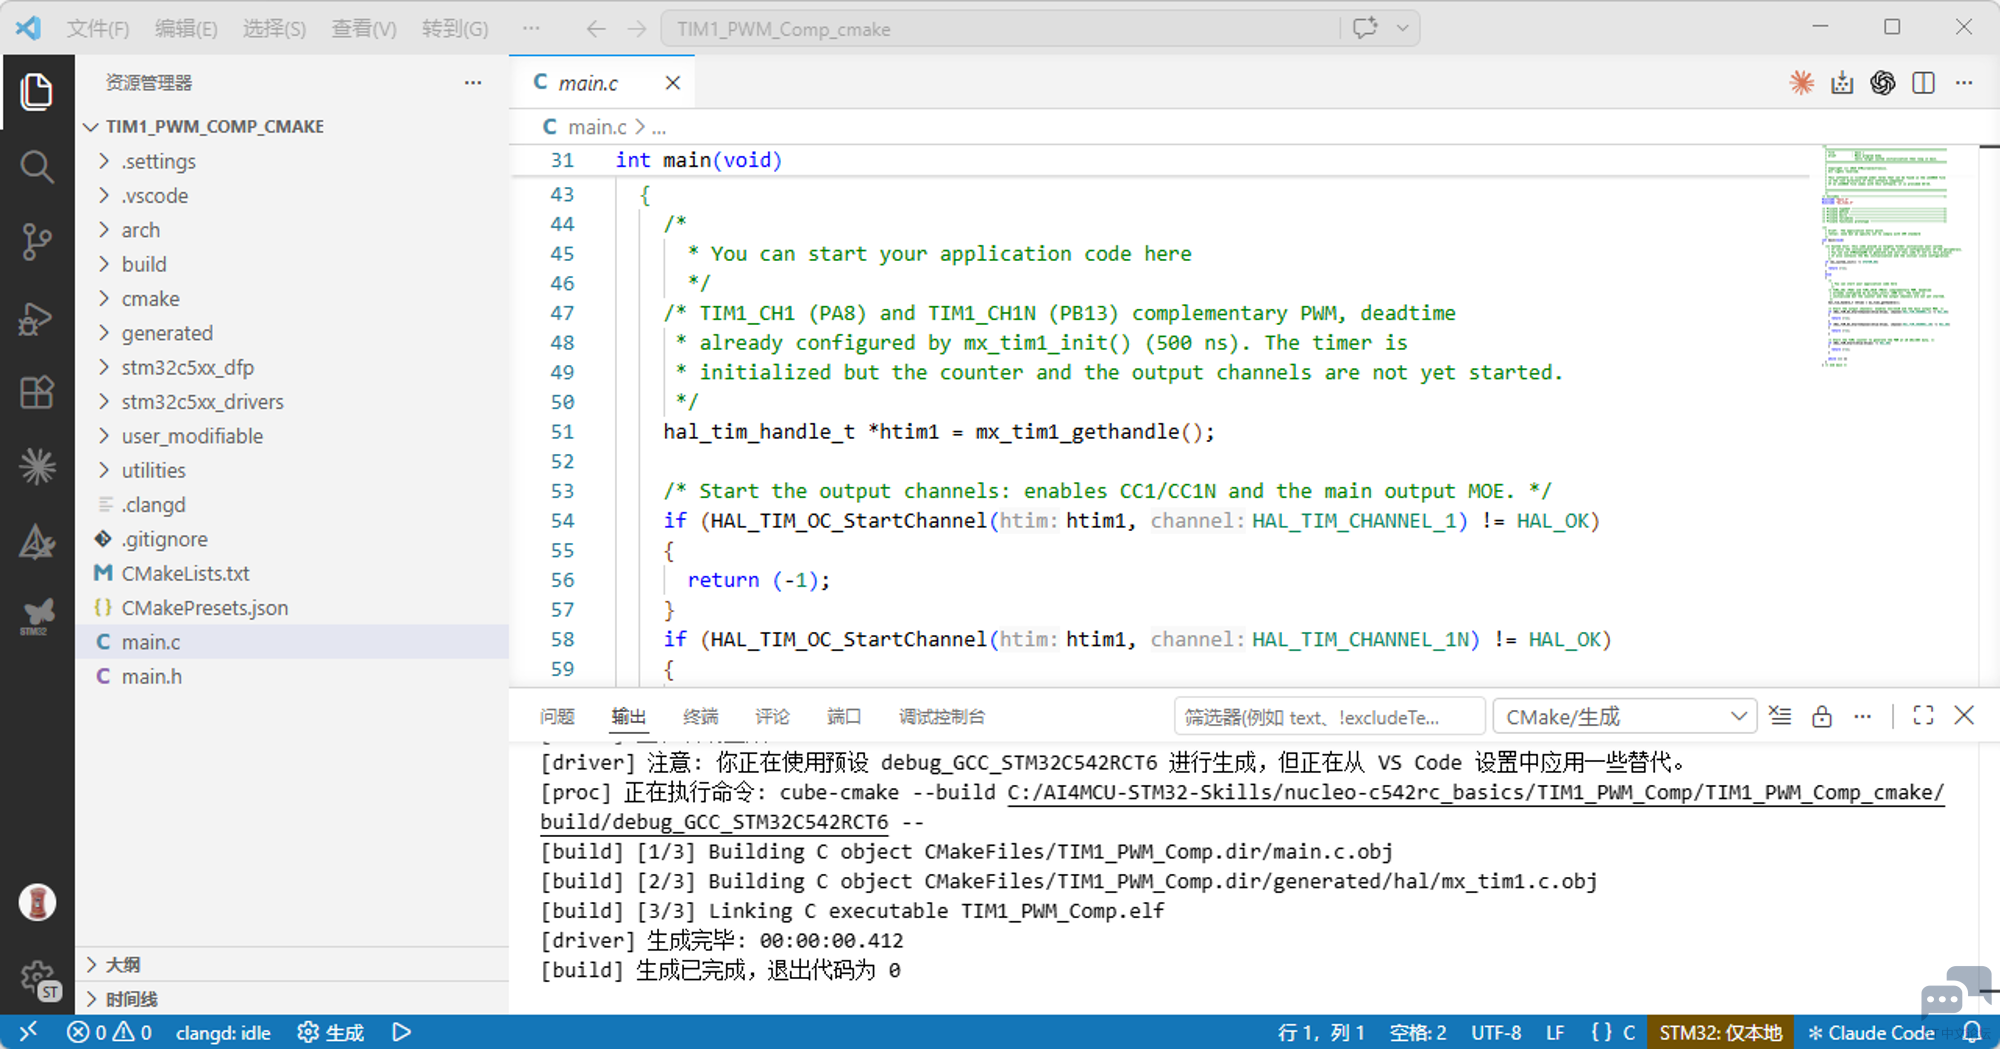Open the Extensions view

pos(37,392)
